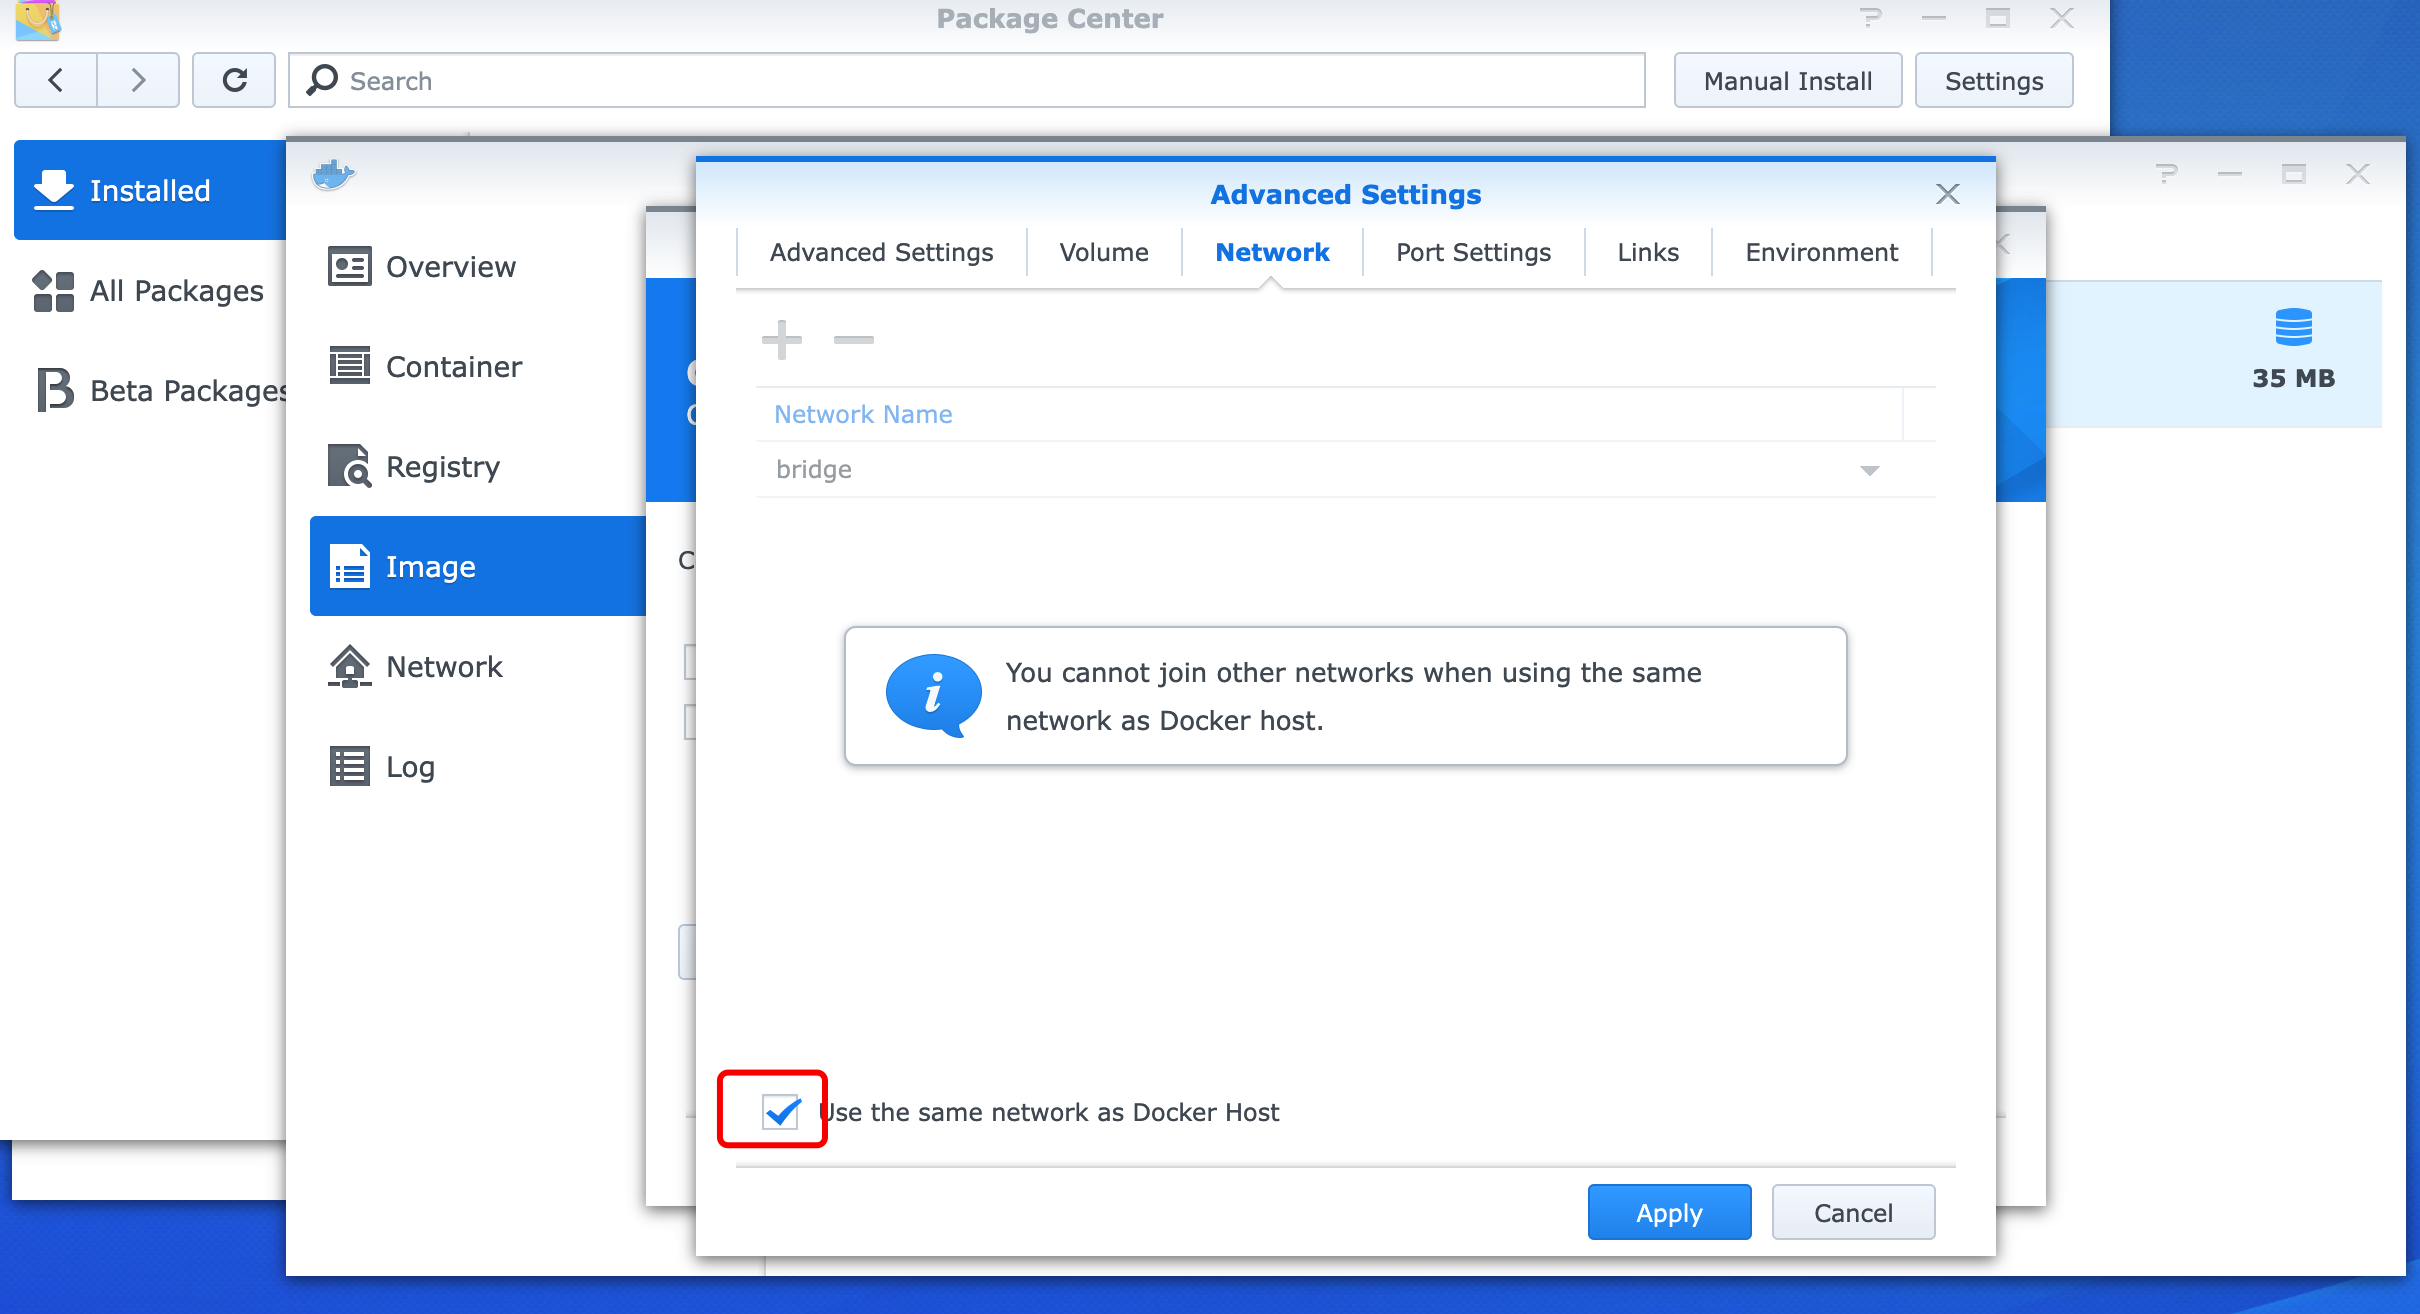This screenshot has height=1314, width=2420.
Task: Select Container in the Docker sidebar
Action: click(x=453, y=367)
